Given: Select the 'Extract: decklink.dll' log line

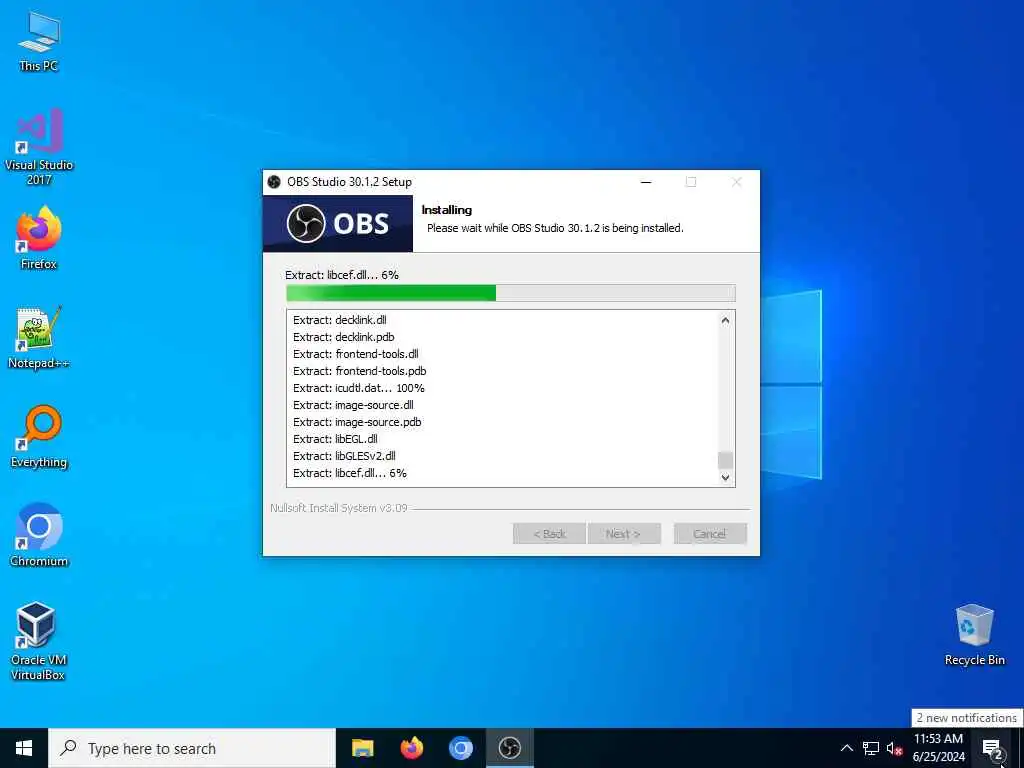Looking at the screenshot, I should 340,320.
